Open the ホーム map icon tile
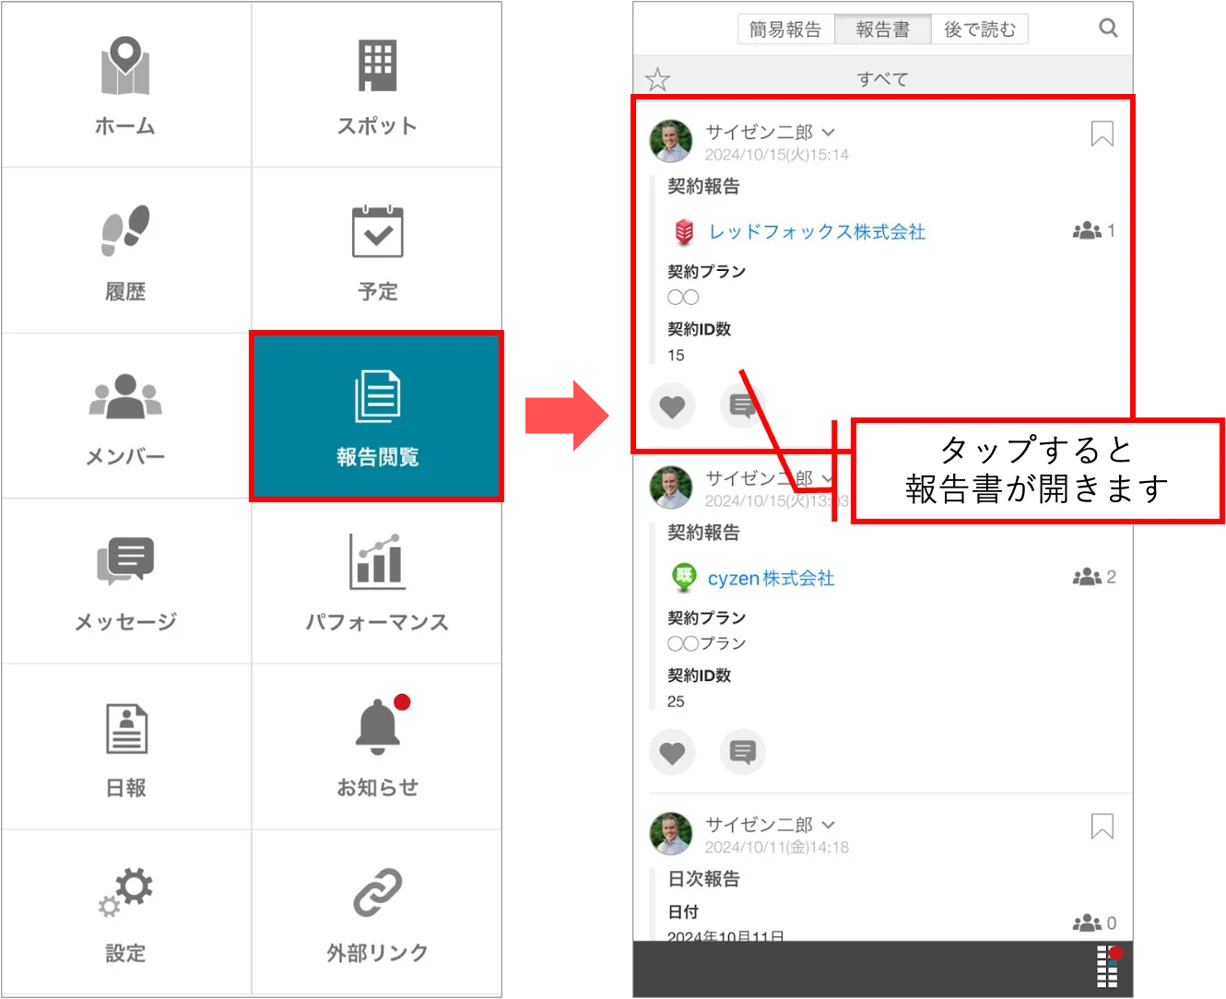 pyautogui.click(x=126, y=85)
